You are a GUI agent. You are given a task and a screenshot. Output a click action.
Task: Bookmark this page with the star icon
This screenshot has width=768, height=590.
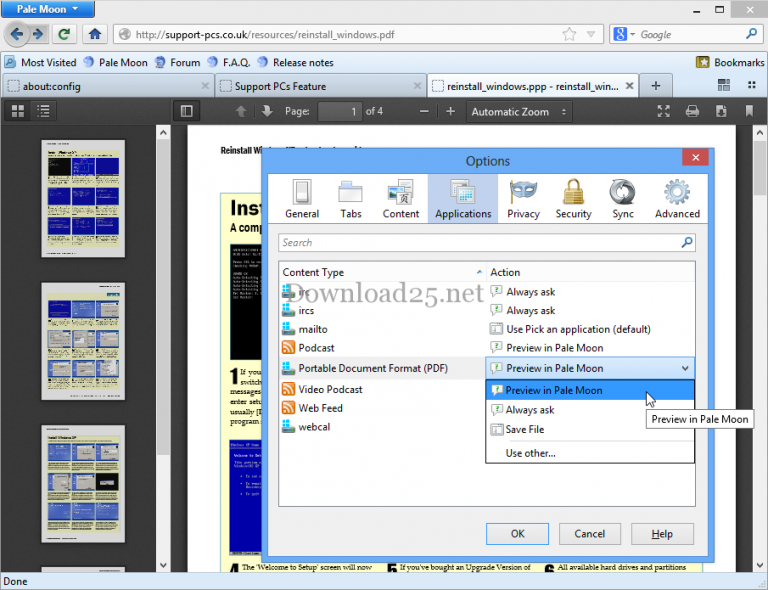(569, 34)
